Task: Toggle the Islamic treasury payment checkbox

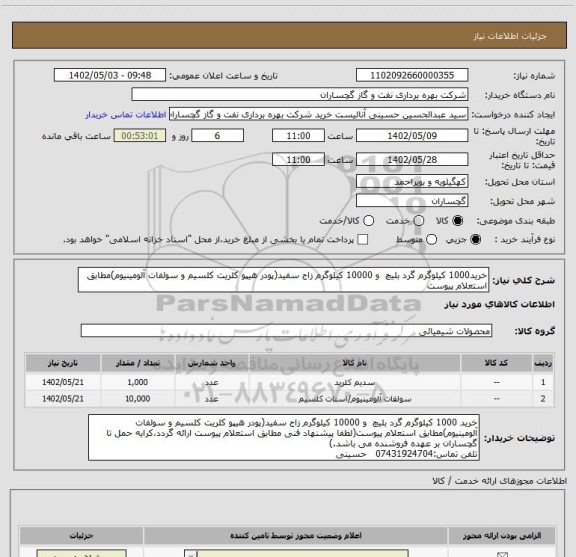Action: [x=363, y=240]
